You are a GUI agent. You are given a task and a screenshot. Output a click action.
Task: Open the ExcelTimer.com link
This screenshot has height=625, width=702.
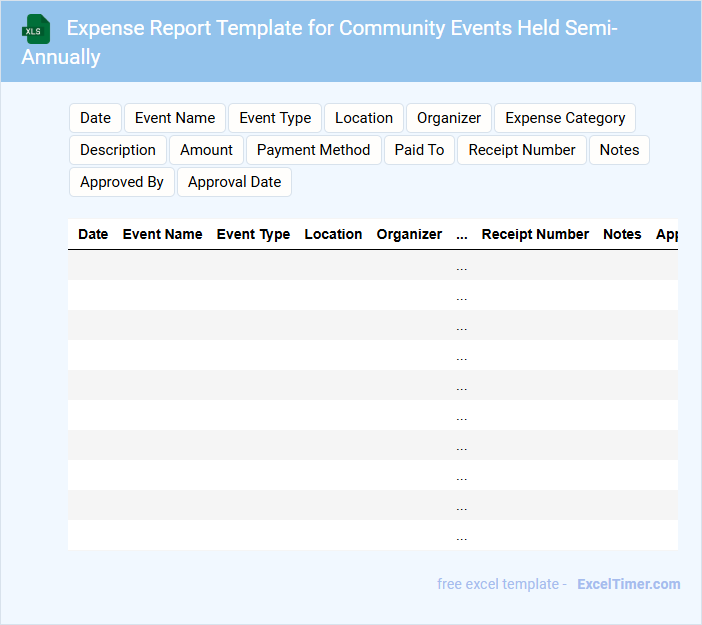pos(629,584)
